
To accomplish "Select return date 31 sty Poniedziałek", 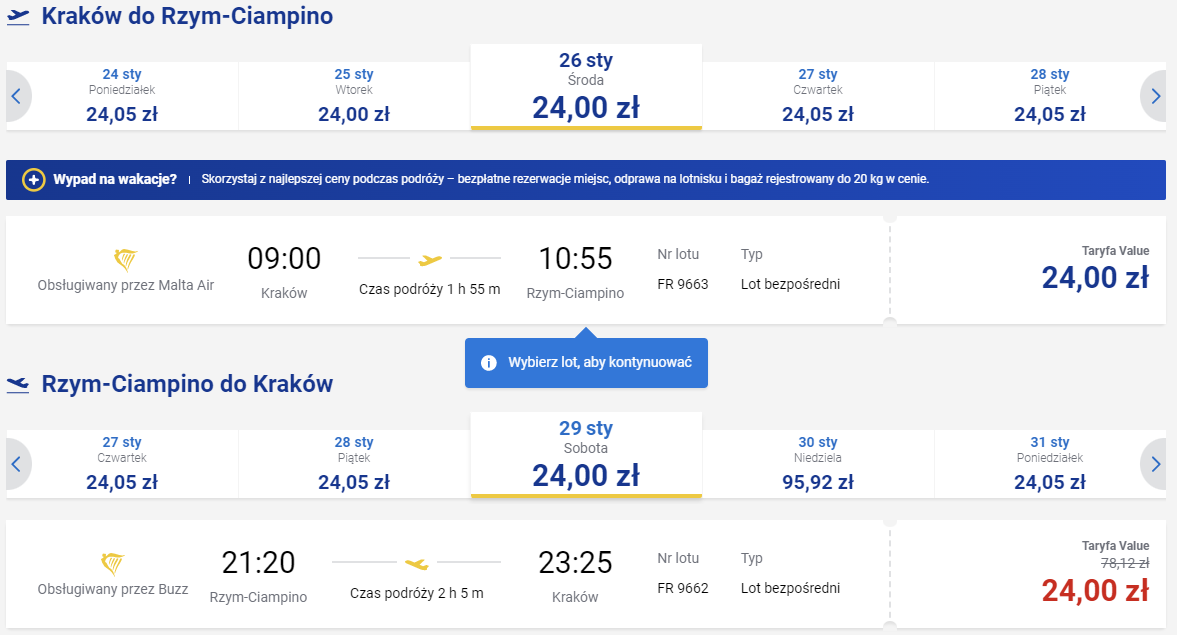I will click(1049, 464).
